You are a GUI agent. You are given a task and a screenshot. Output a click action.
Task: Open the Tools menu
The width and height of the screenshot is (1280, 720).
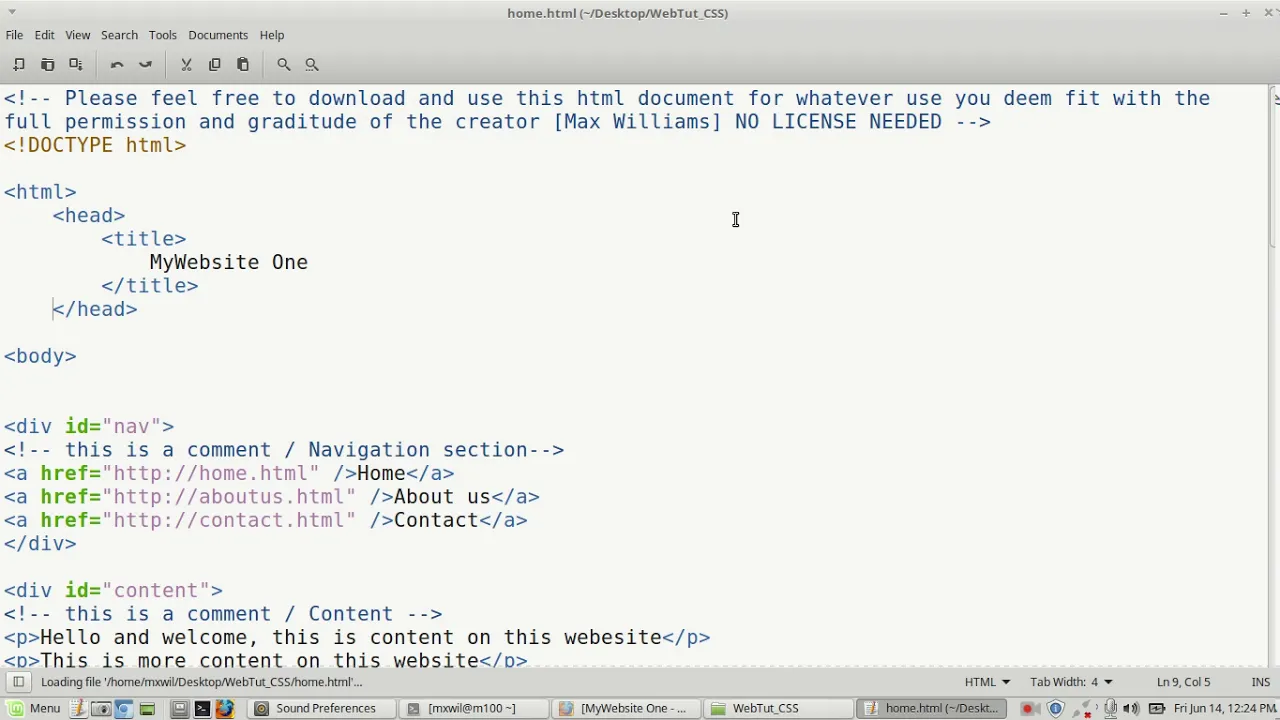pos(162,35)
